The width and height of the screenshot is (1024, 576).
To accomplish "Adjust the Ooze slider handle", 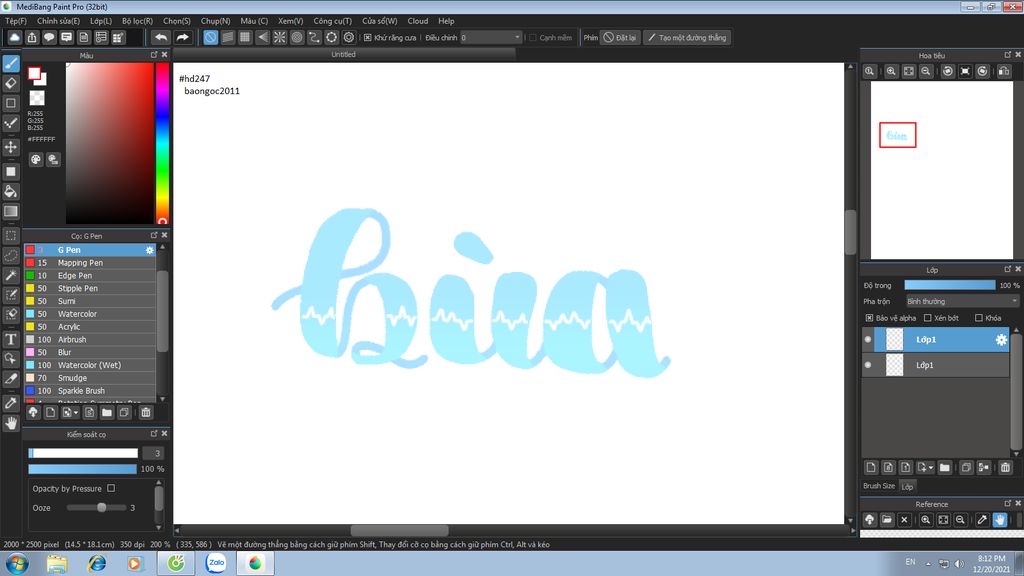I will click(101, 507).
